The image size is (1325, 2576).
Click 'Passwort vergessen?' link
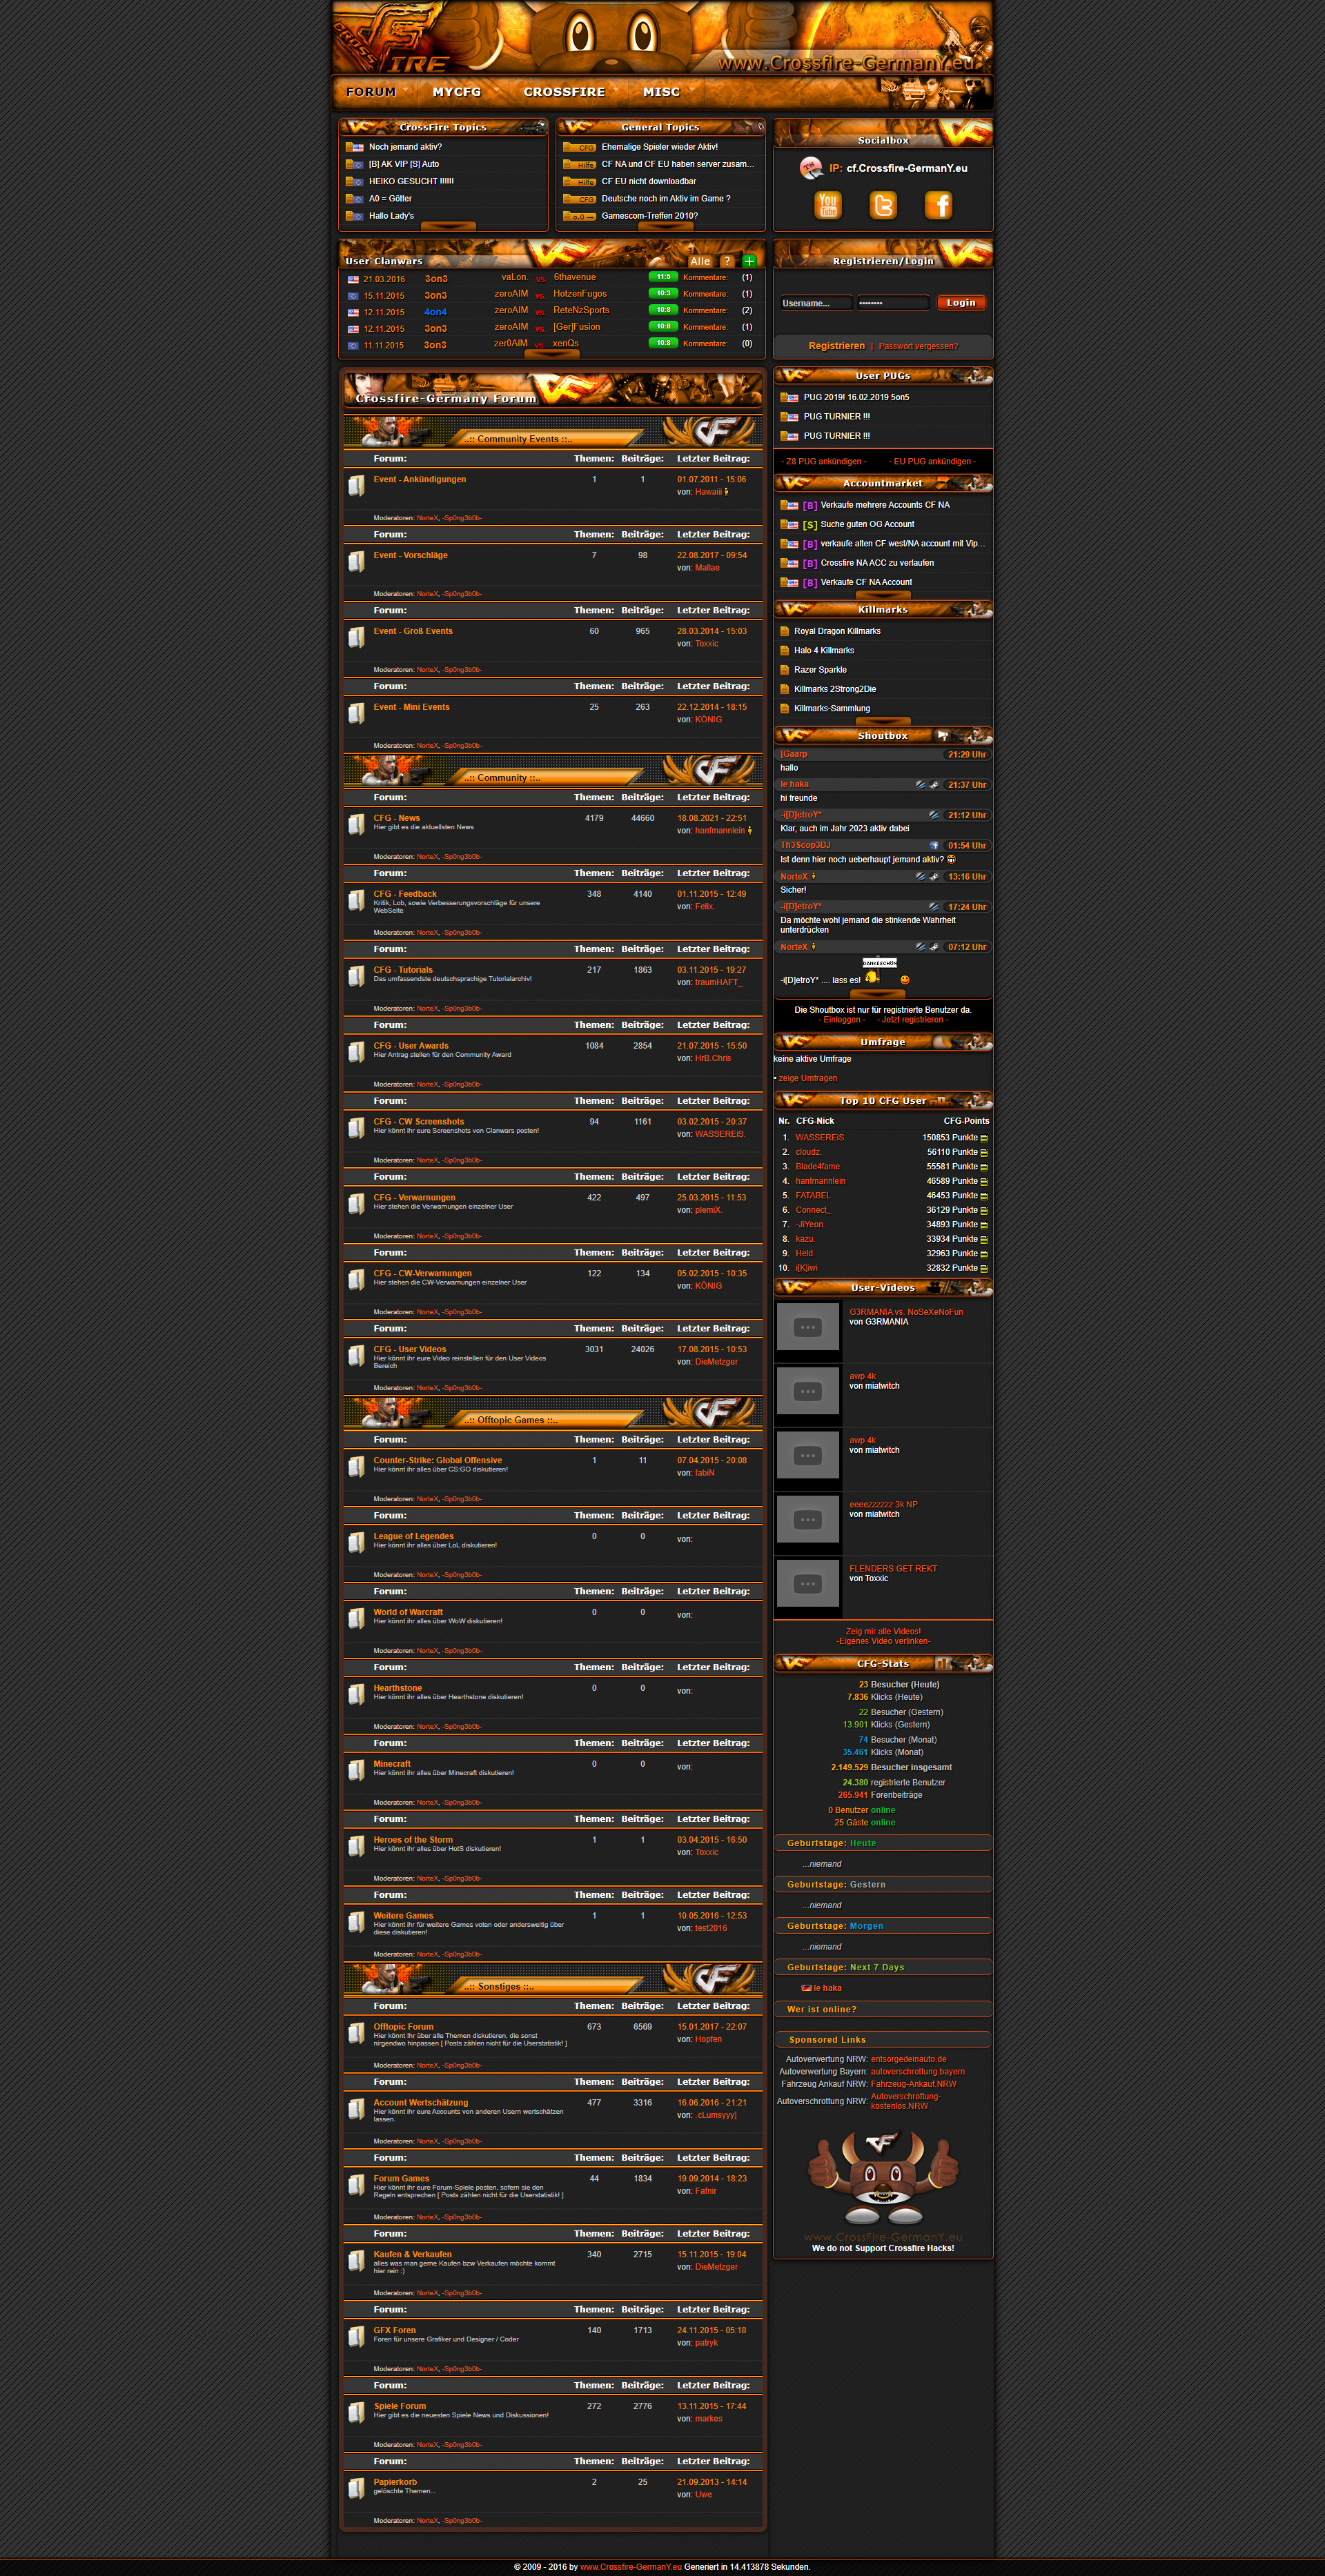(918, 346)
